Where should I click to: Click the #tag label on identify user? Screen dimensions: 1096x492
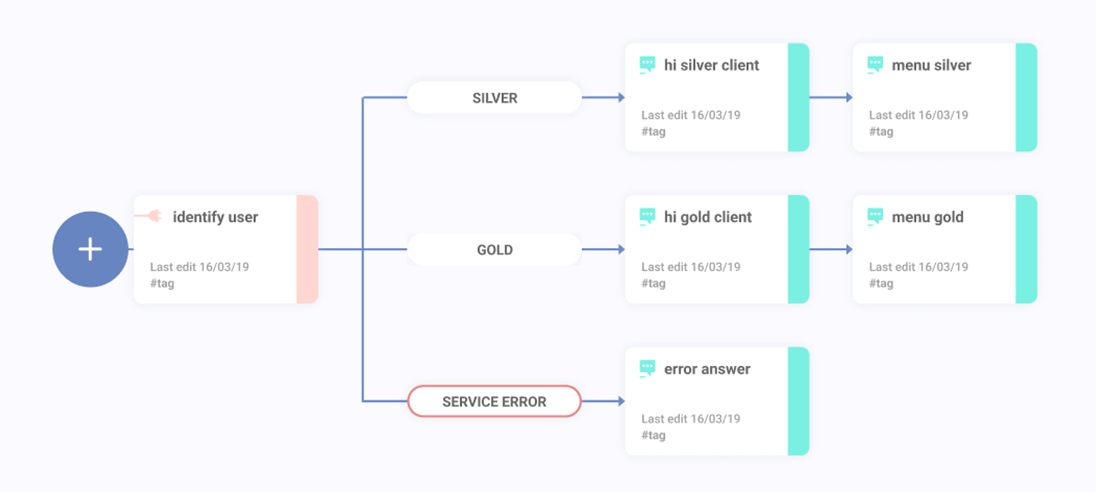[162, 283]
